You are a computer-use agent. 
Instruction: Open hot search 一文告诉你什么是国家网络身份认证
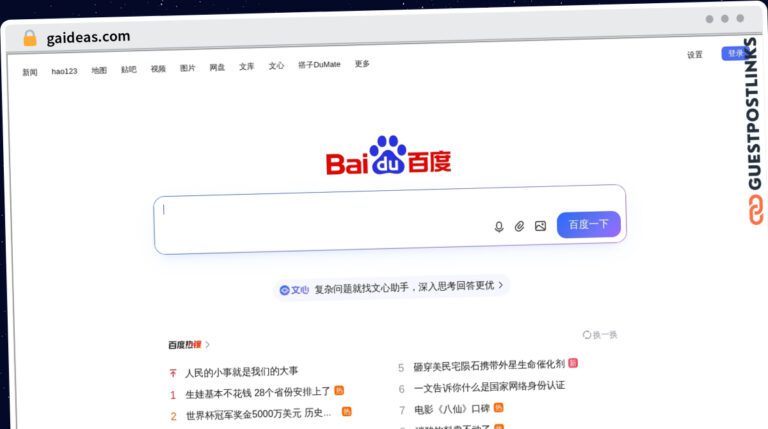pyautogui.click(x=489, y=387)
